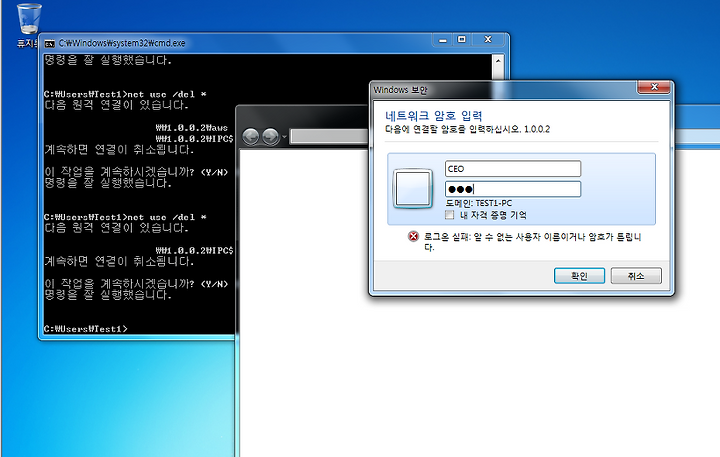Click the user name field containing CEO
This screenshot has width=720, height=457.
512,169
